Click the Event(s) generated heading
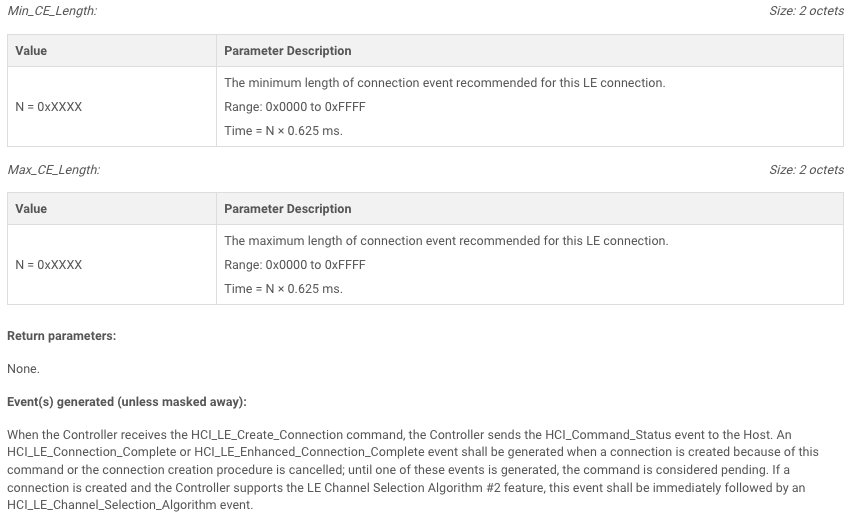The image size is (852, 521). pos(127,401)
